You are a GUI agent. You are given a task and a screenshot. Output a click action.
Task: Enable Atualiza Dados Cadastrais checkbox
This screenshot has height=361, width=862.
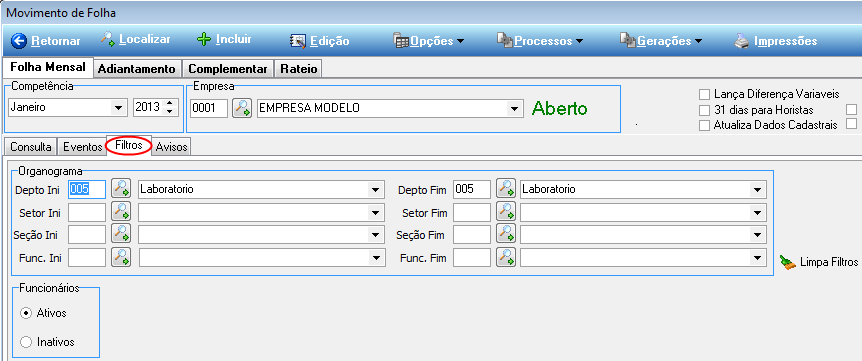(x=704, y=125)
